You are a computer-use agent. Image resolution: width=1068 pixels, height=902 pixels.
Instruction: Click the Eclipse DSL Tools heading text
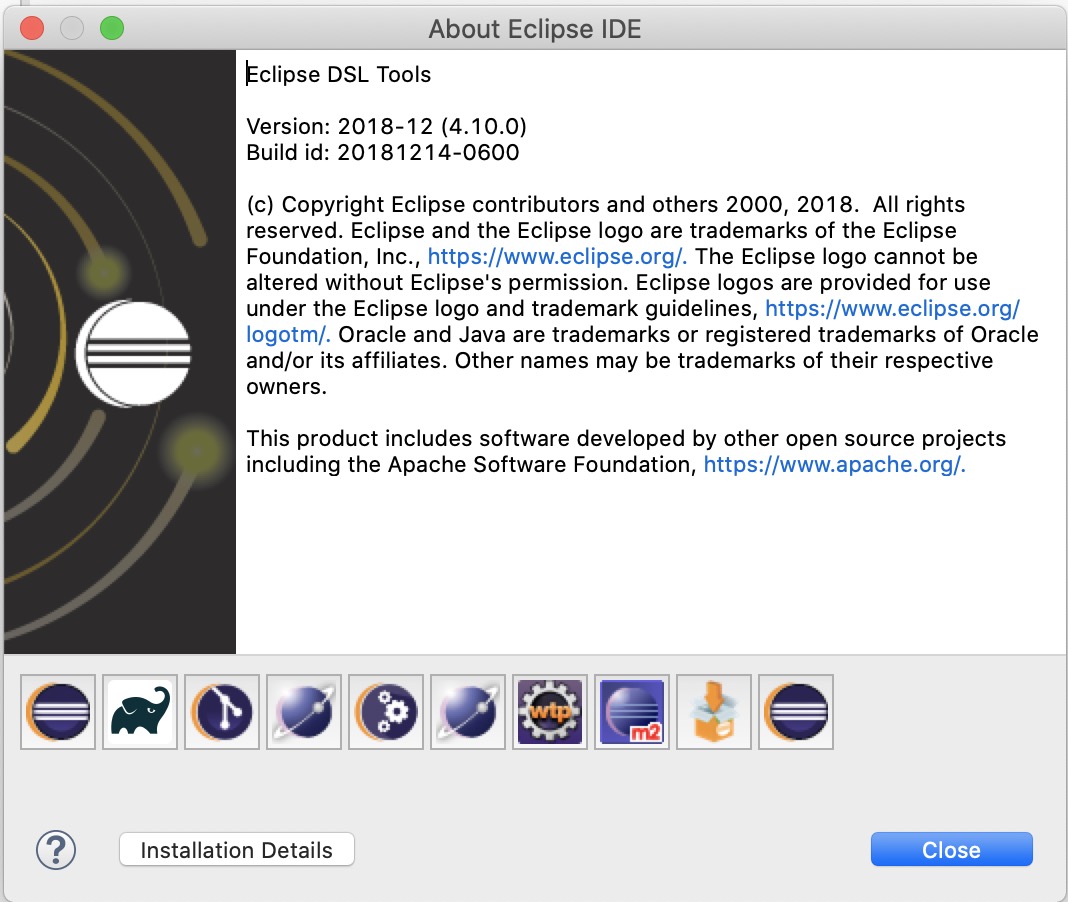pyautogui.click(x=339, y=74)
